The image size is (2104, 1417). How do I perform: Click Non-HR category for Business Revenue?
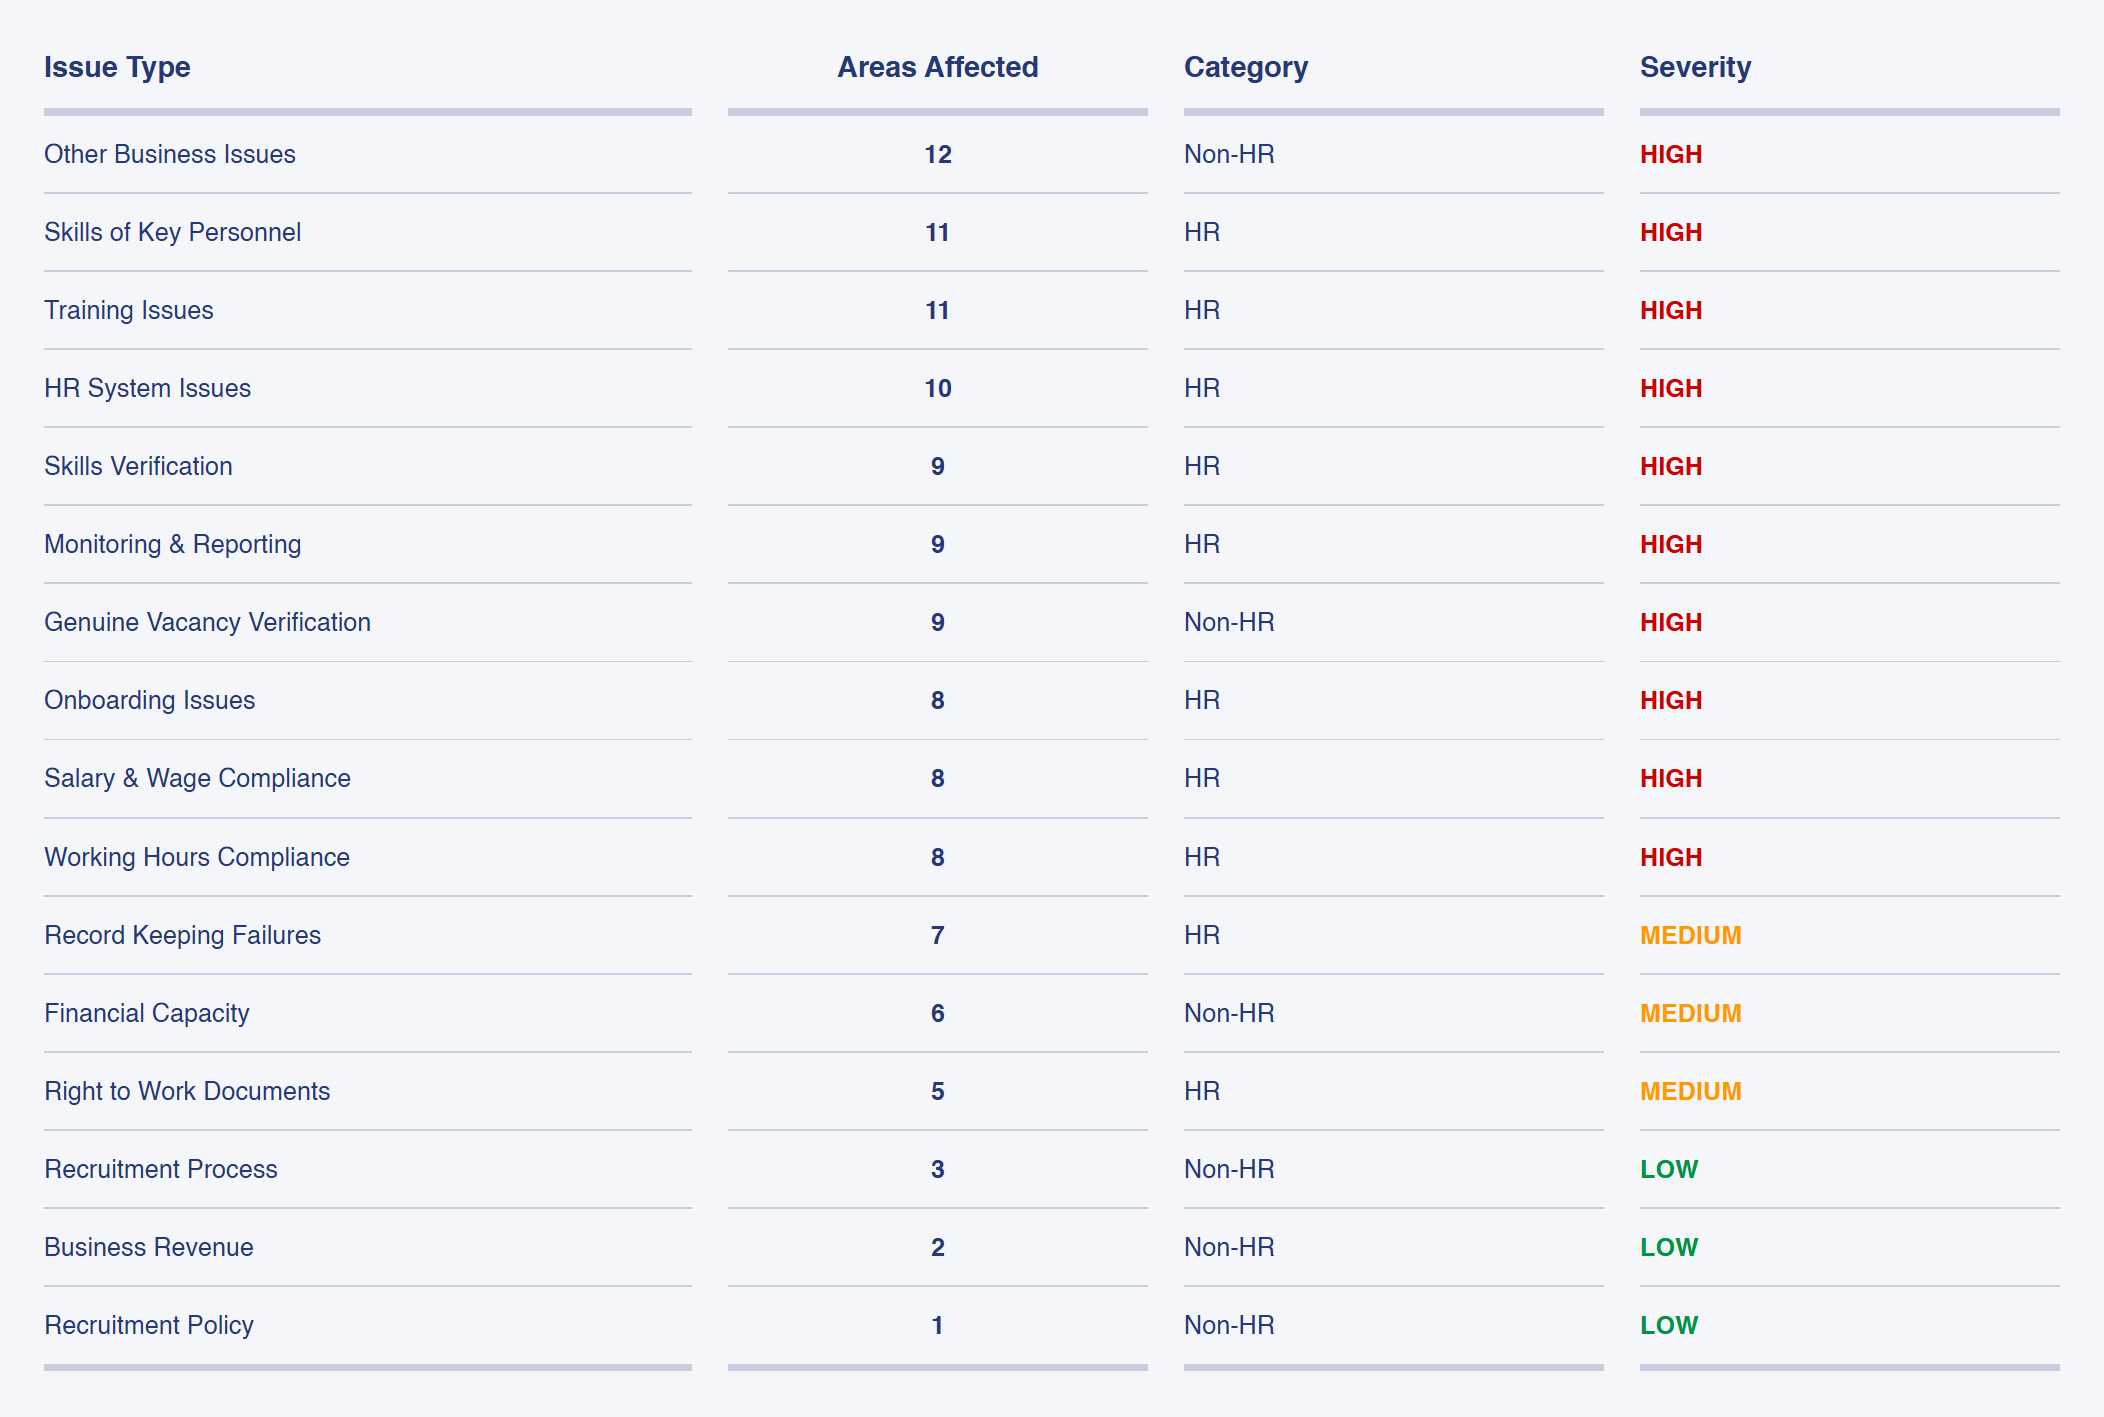point(1229,1247)
